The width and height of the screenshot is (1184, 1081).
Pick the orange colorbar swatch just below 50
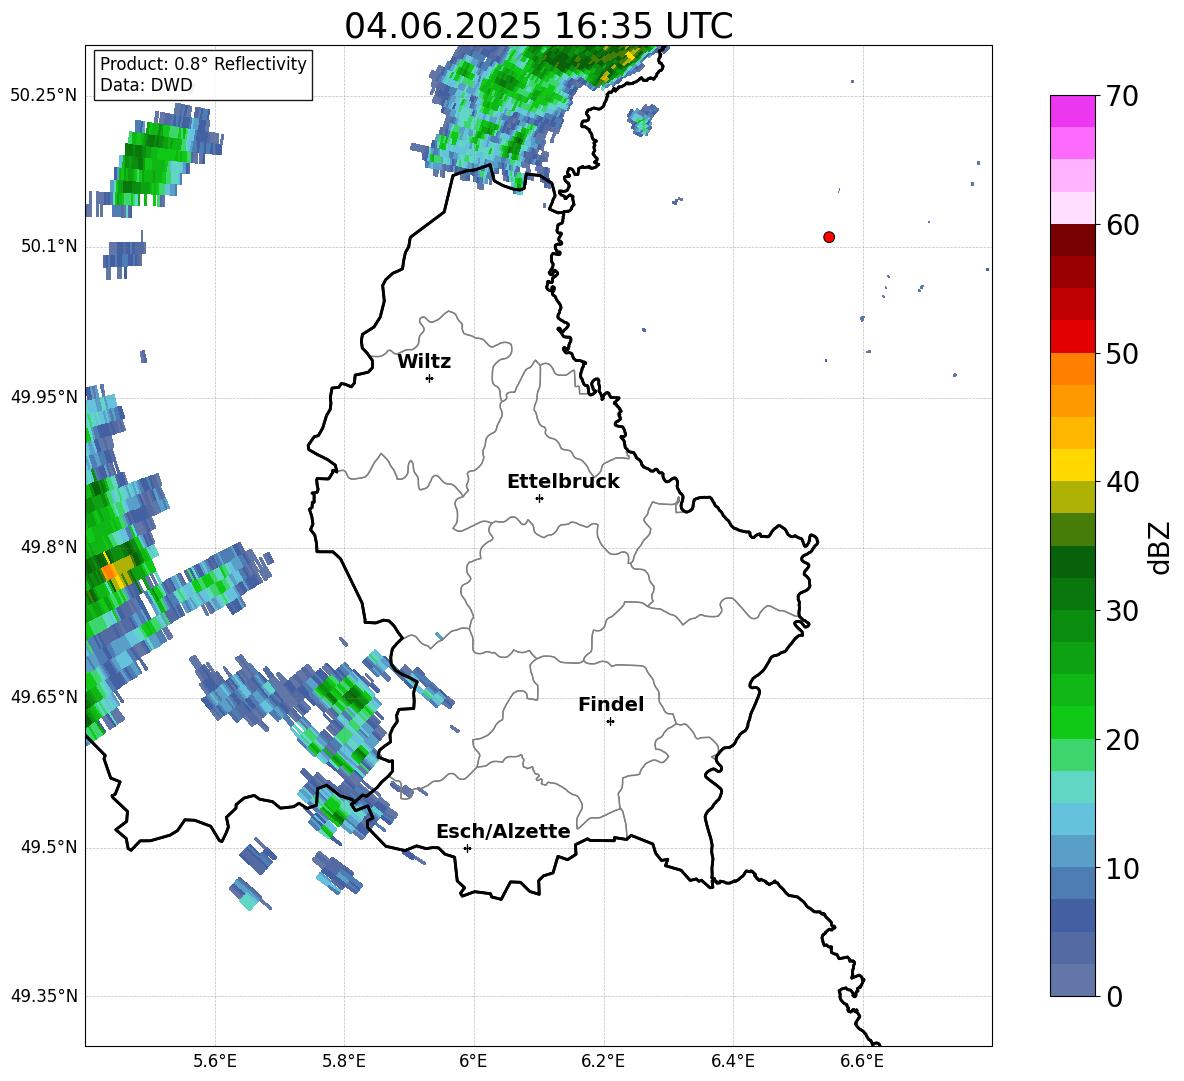(x=1072, y=369)
